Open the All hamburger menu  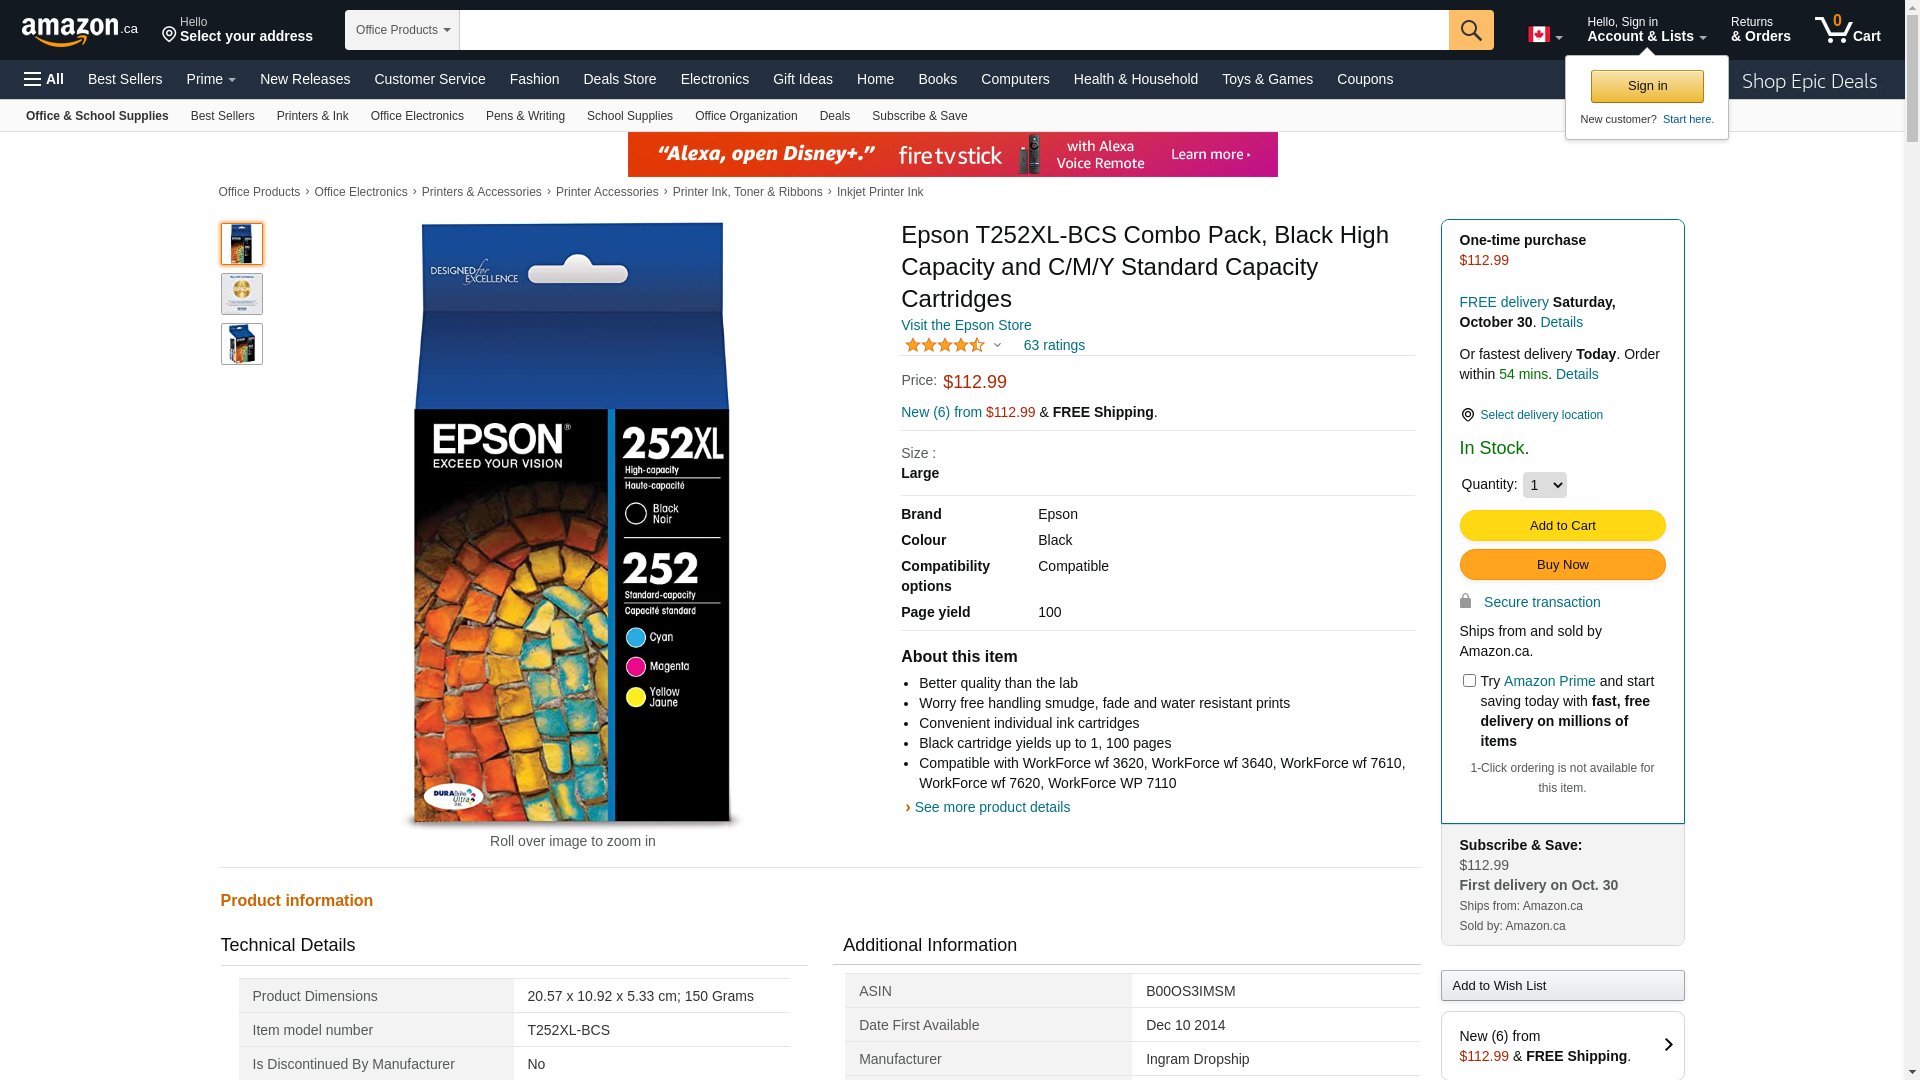click(44, 79)
